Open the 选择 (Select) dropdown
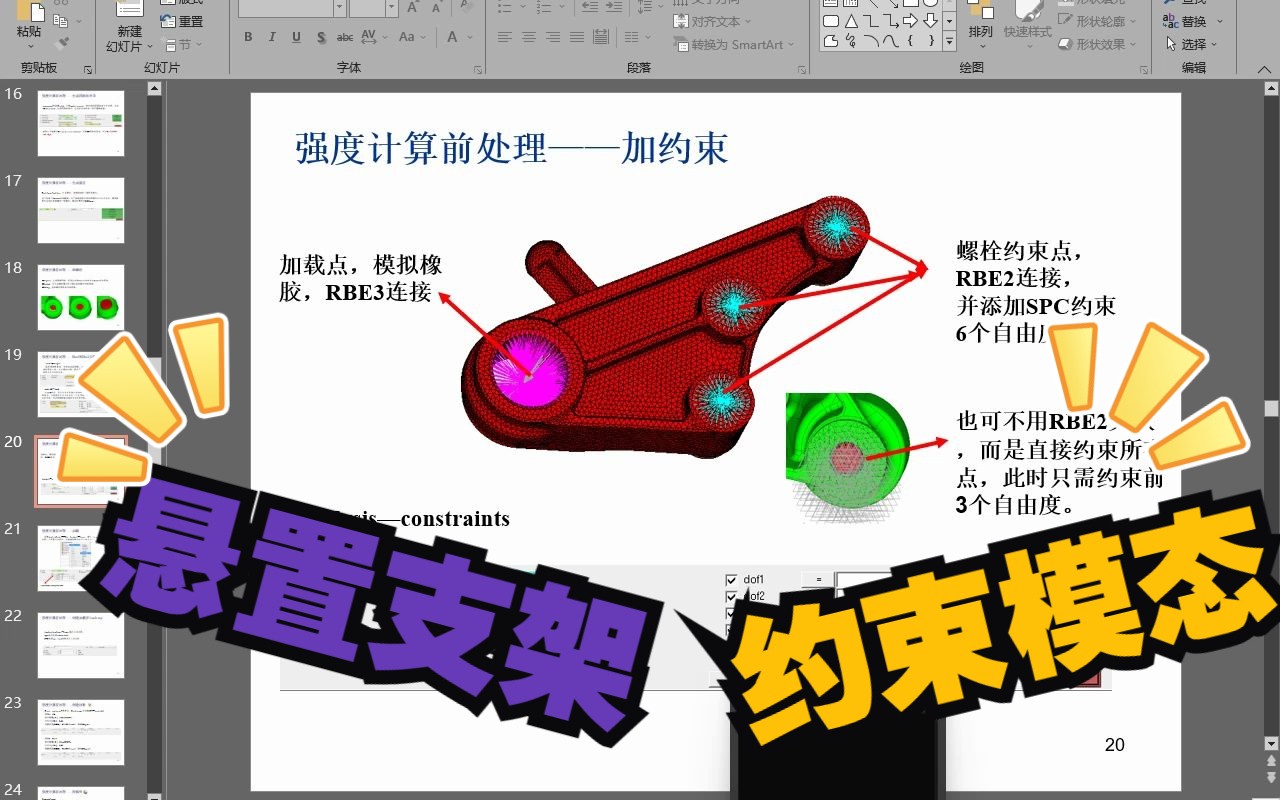Screen dimensions: 1280x800 click(x=1192, y=45)
